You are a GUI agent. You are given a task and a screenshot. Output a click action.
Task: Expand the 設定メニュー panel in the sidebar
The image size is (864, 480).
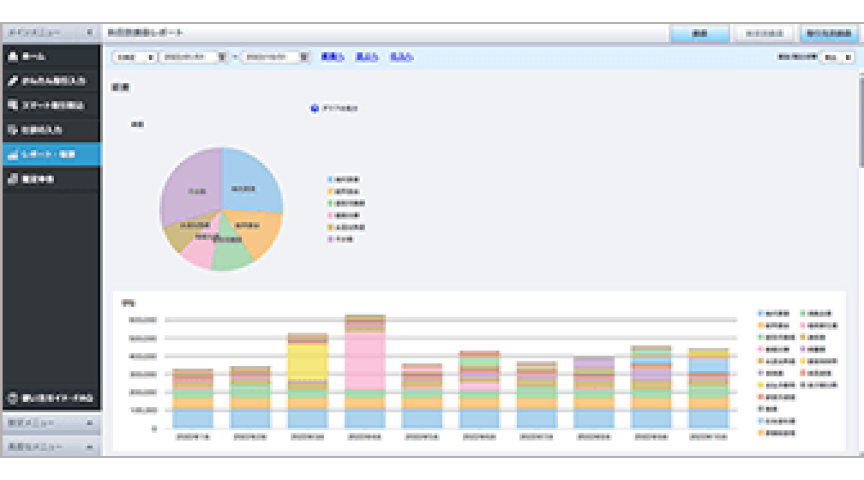50,424
